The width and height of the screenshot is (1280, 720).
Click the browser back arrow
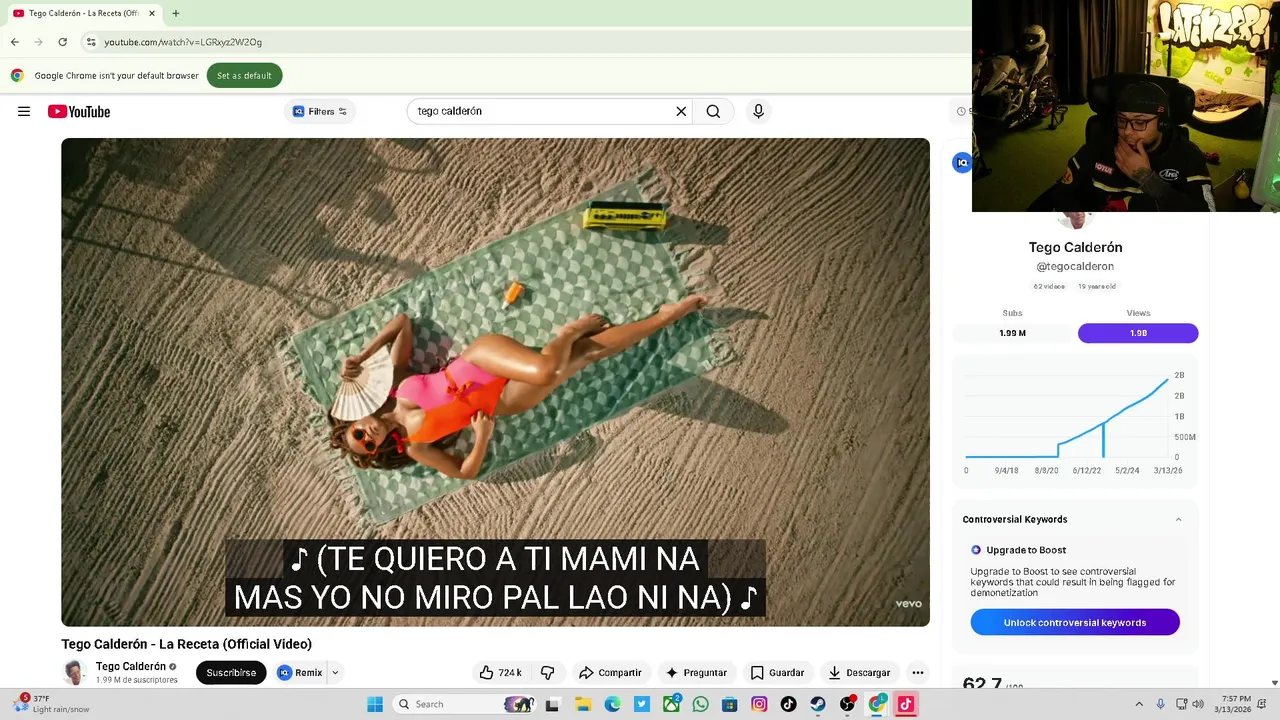pos(14,42)
